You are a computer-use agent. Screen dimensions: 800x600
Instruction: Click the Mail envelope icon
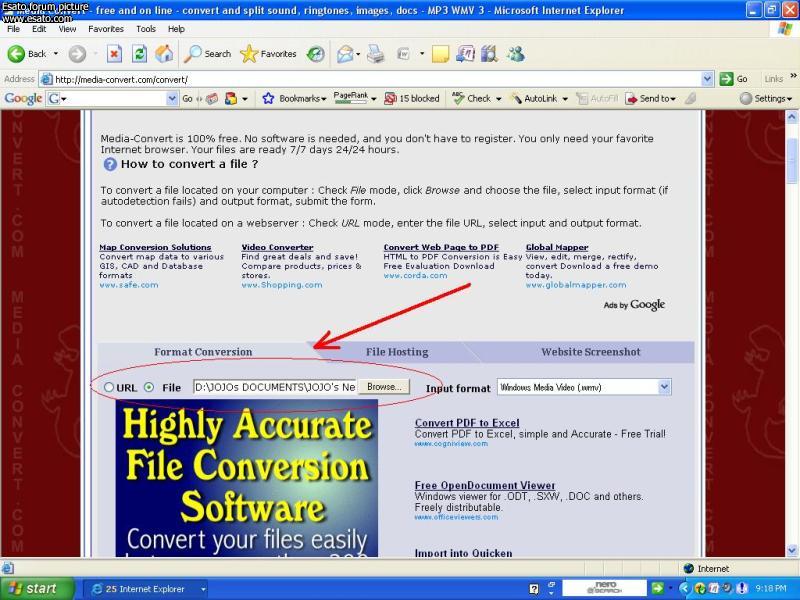(x=345, y=54)
